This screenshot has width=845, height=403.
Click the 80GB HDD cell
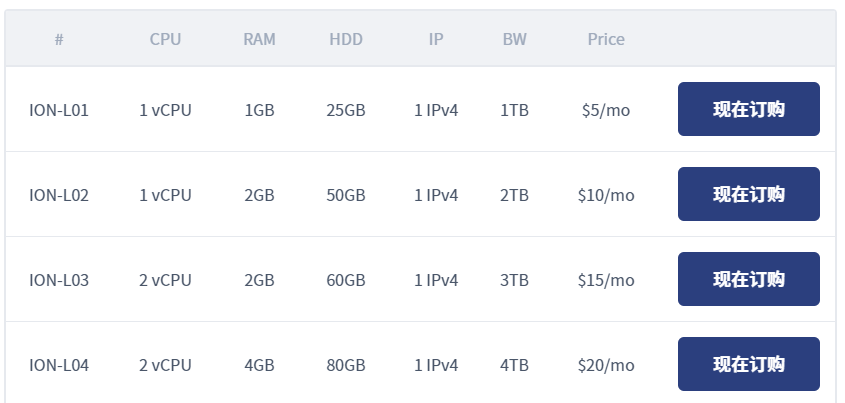click(346, 365)
